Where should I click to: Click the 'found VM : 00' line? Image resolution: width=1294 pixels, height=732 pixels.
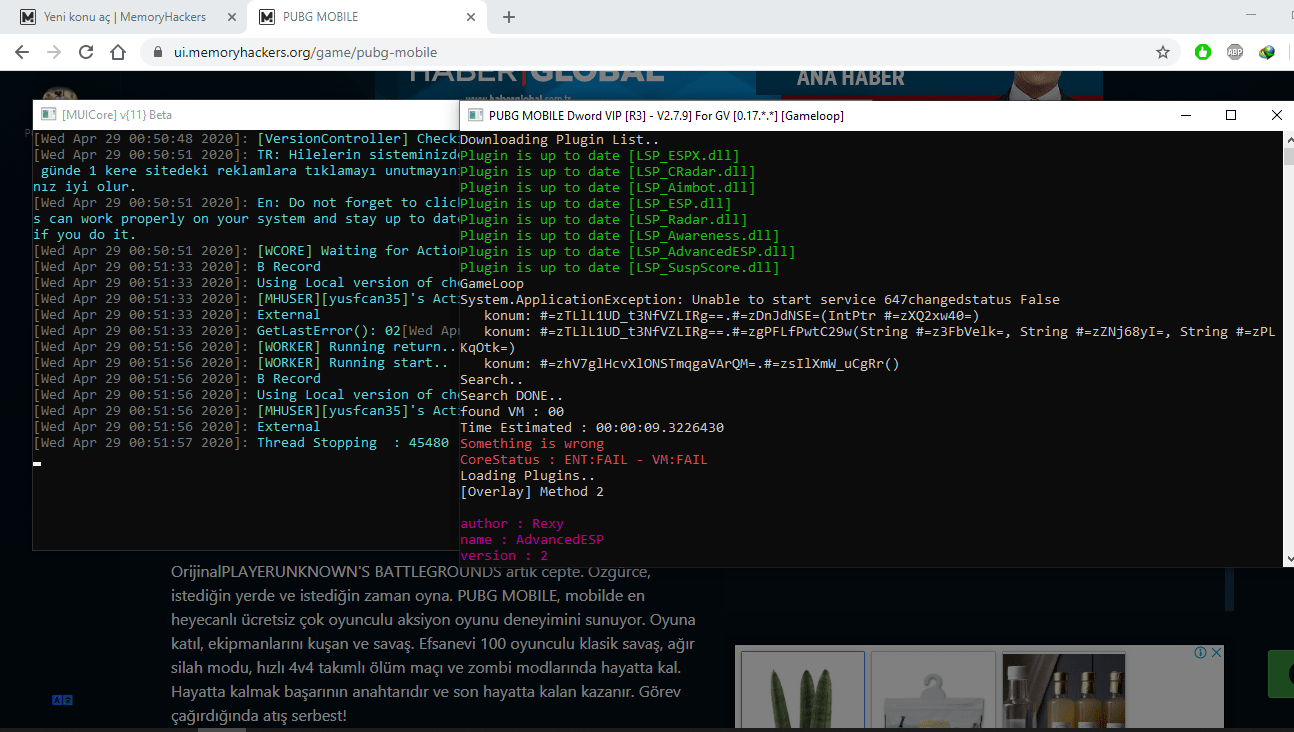pos(512,411)
